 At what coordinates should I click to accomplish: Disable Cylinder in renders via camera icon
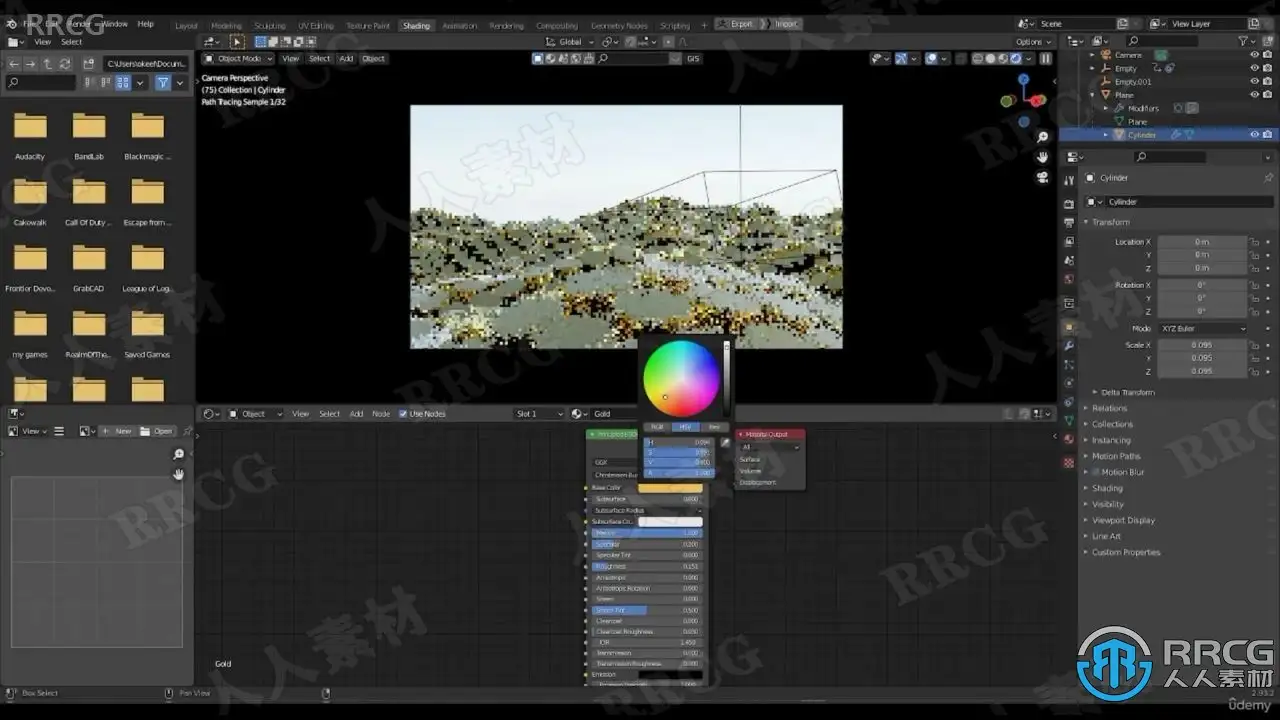coord(1267,134)
